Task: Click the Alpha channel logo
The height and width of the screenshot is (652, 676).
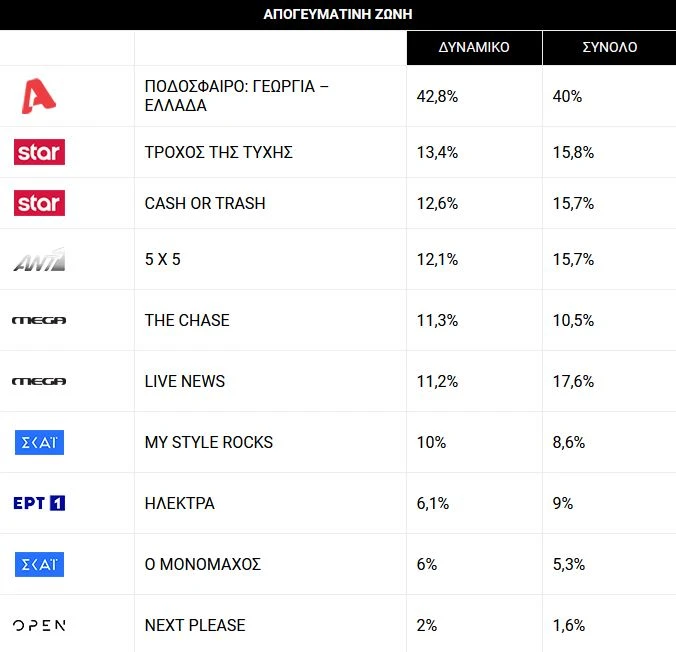Action: [x=39, y=96]
